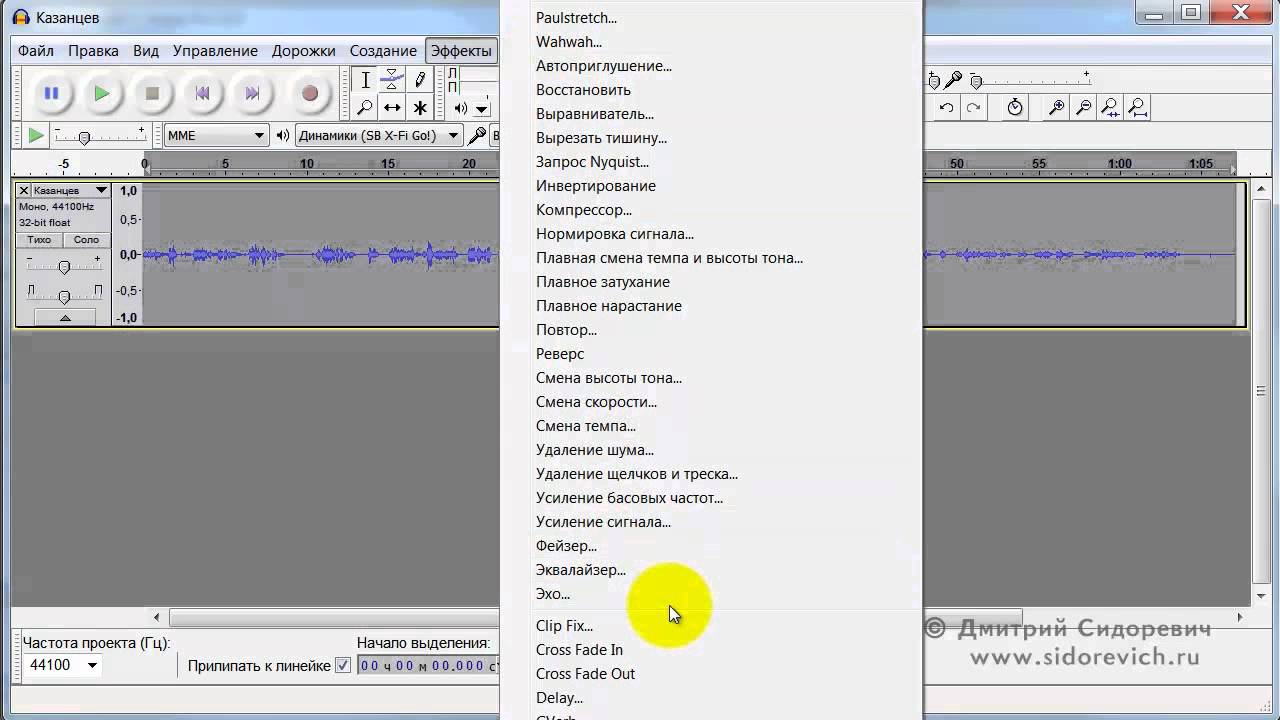Click the Undo arrow icon

click(946, 107)
